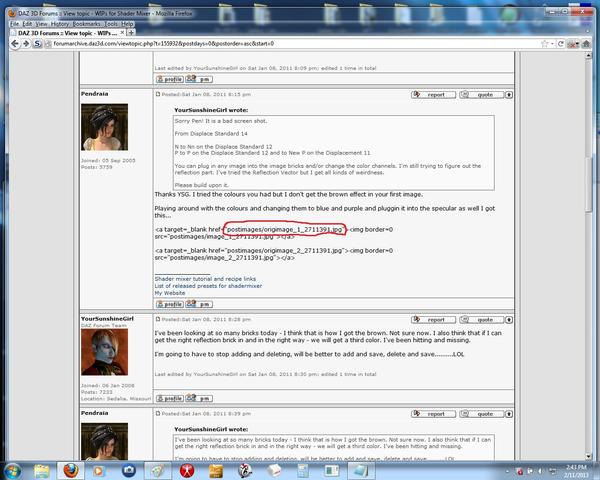Image resolution: width=600 pixels, height=480 pixels.
Task: Open the File menu
Action: pos(15,24)
